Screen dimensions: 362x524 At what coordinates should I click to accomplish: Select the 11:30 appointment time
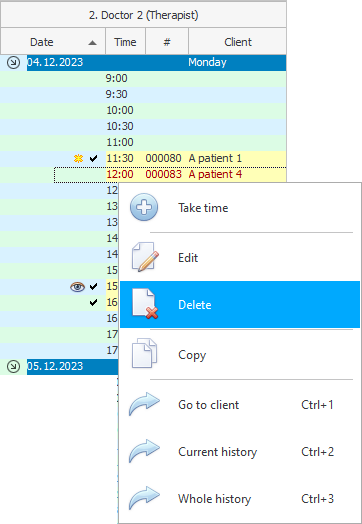click(120, 158)
